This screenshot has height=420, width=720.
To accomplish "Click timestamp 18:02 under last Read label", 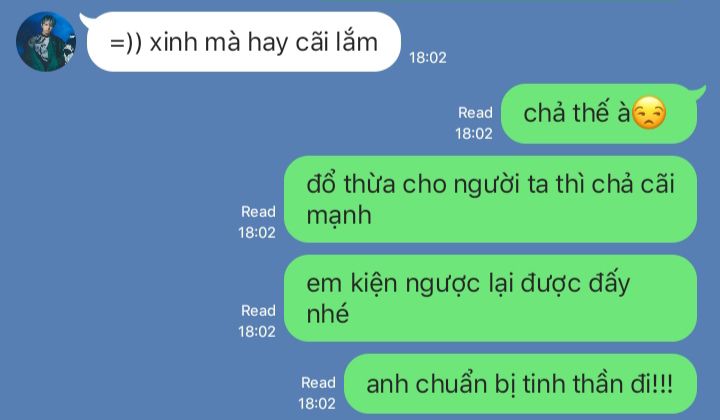I will pos(316,404).
